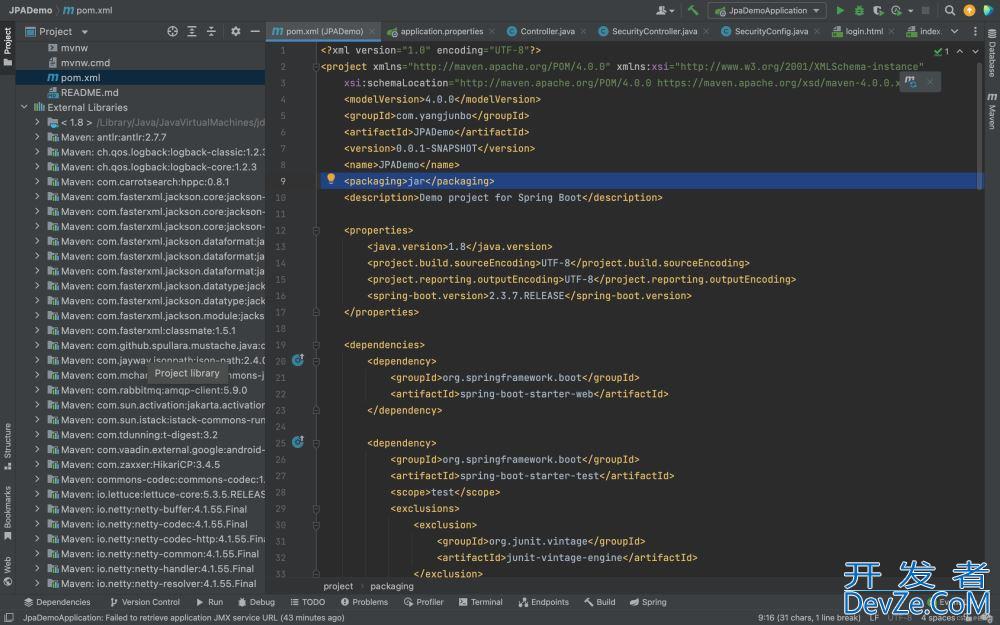This screenshot has width=1000, height=625.
Task: Open the Terminal tool window tab
Action: tap(480, 601)
